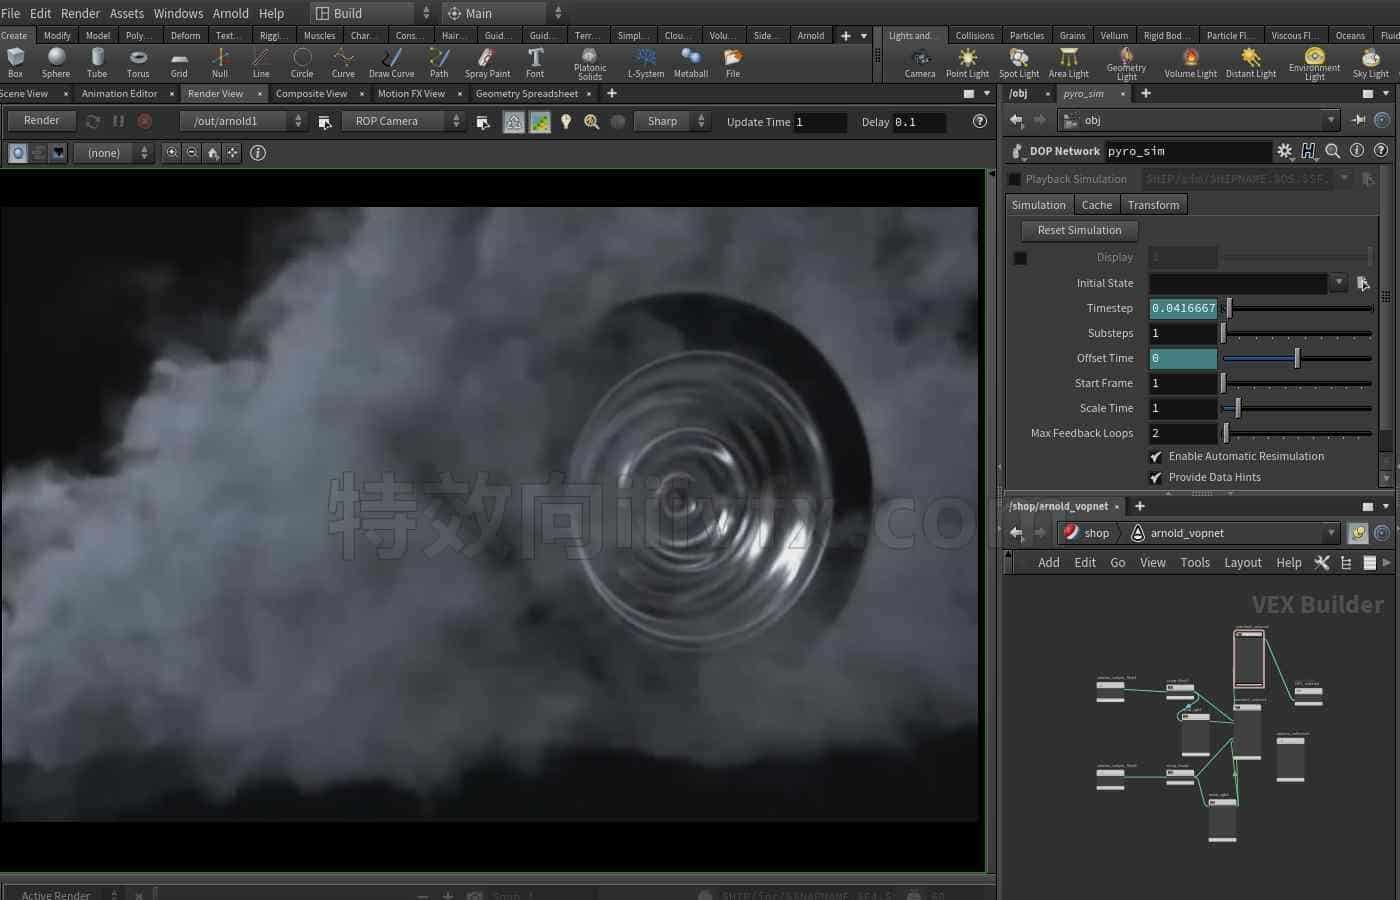
Task: Open the Arnold menu
Action: [x=230, y=13]
